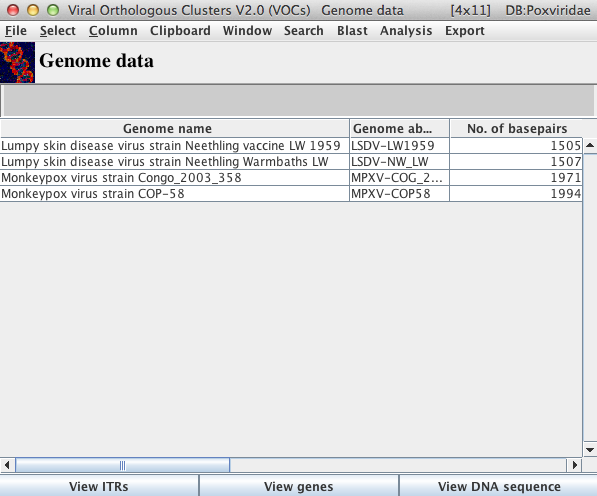
Task: Open the Blast menu
Action: coord(352,30)
